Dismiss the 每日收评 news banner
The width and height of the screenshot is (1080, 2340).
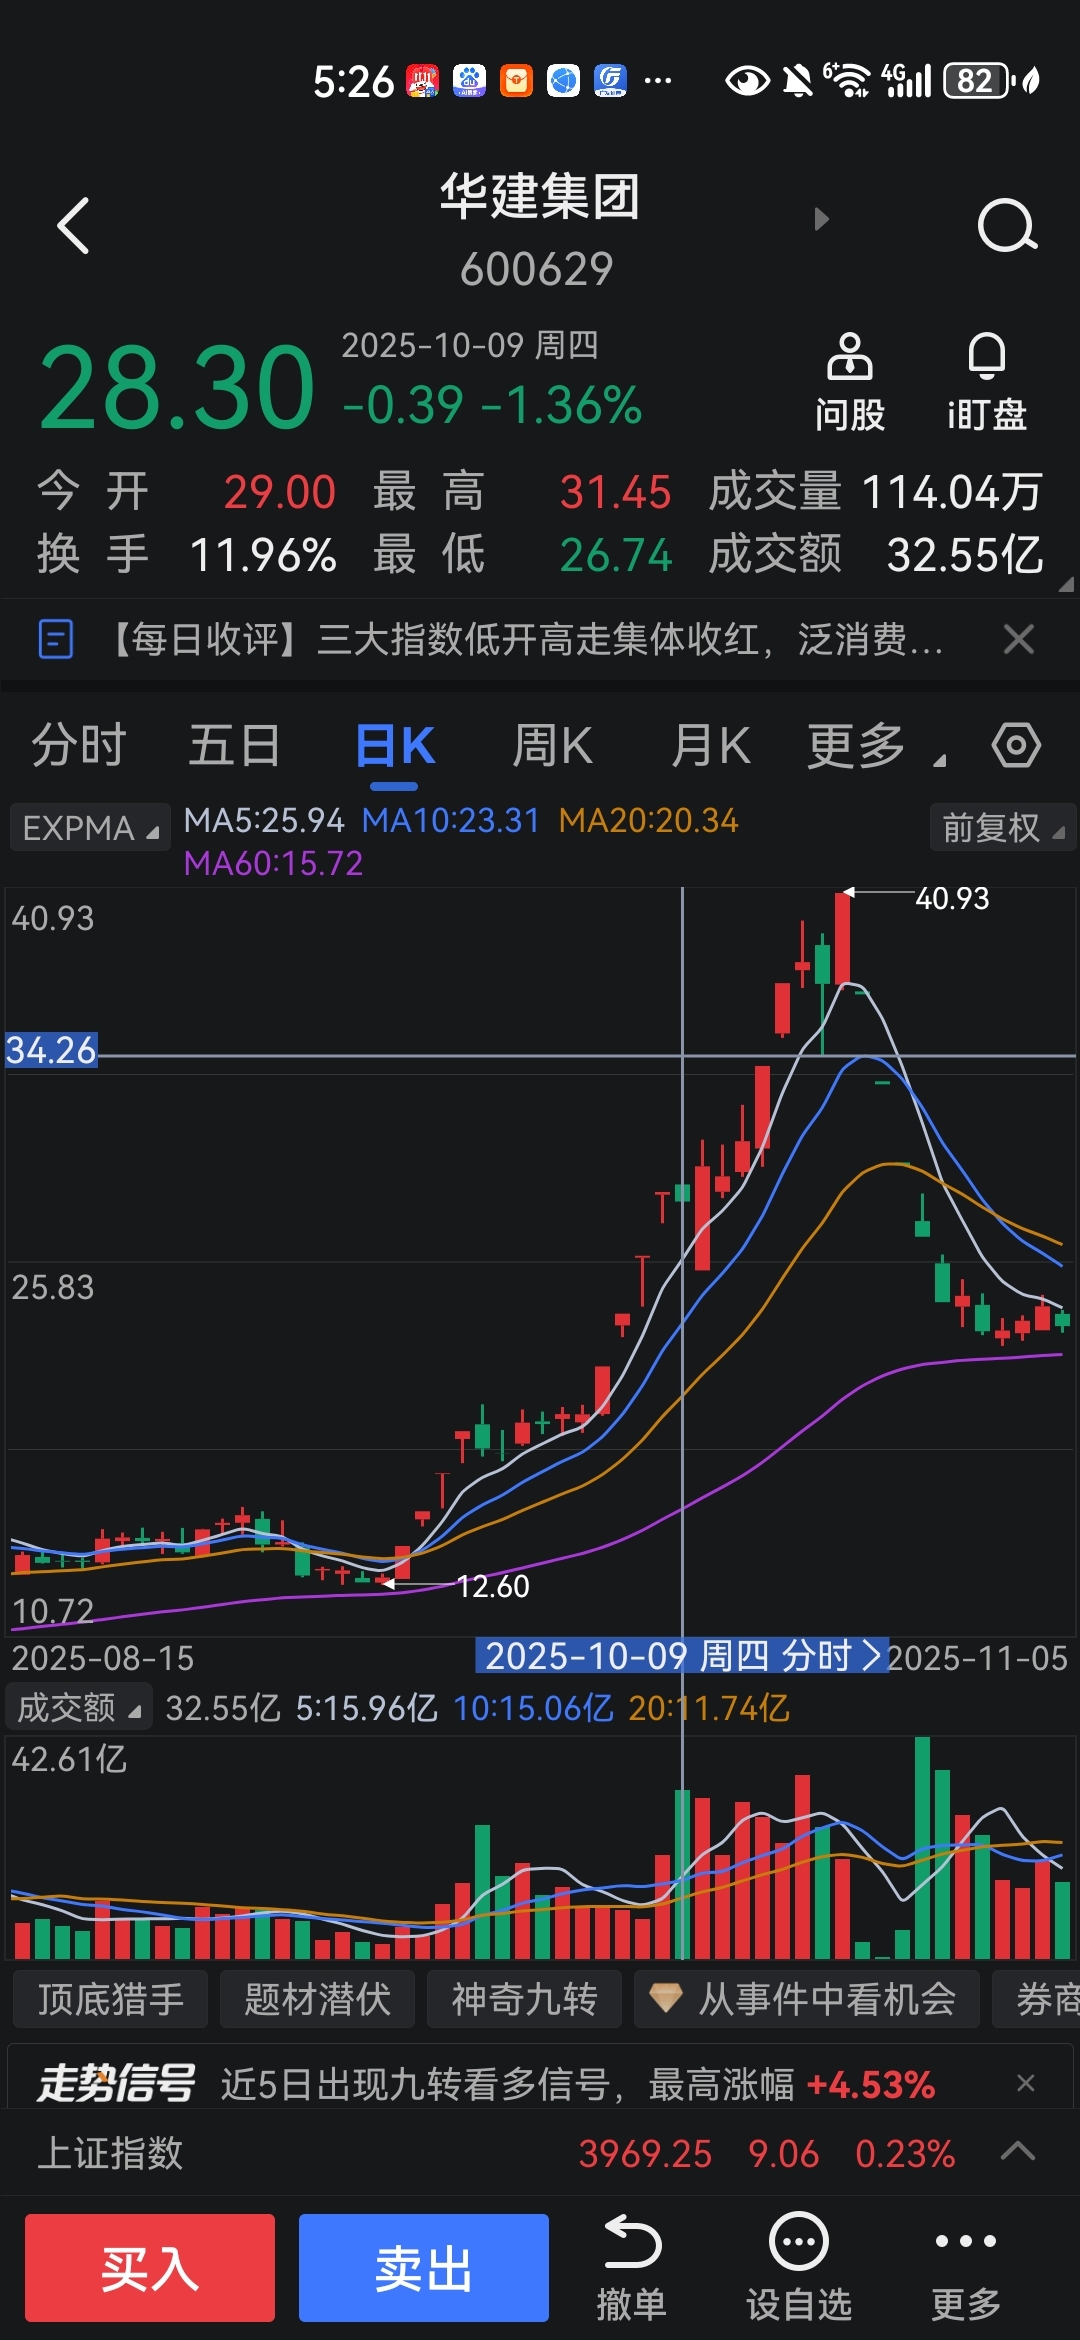tap(1018, 639)
